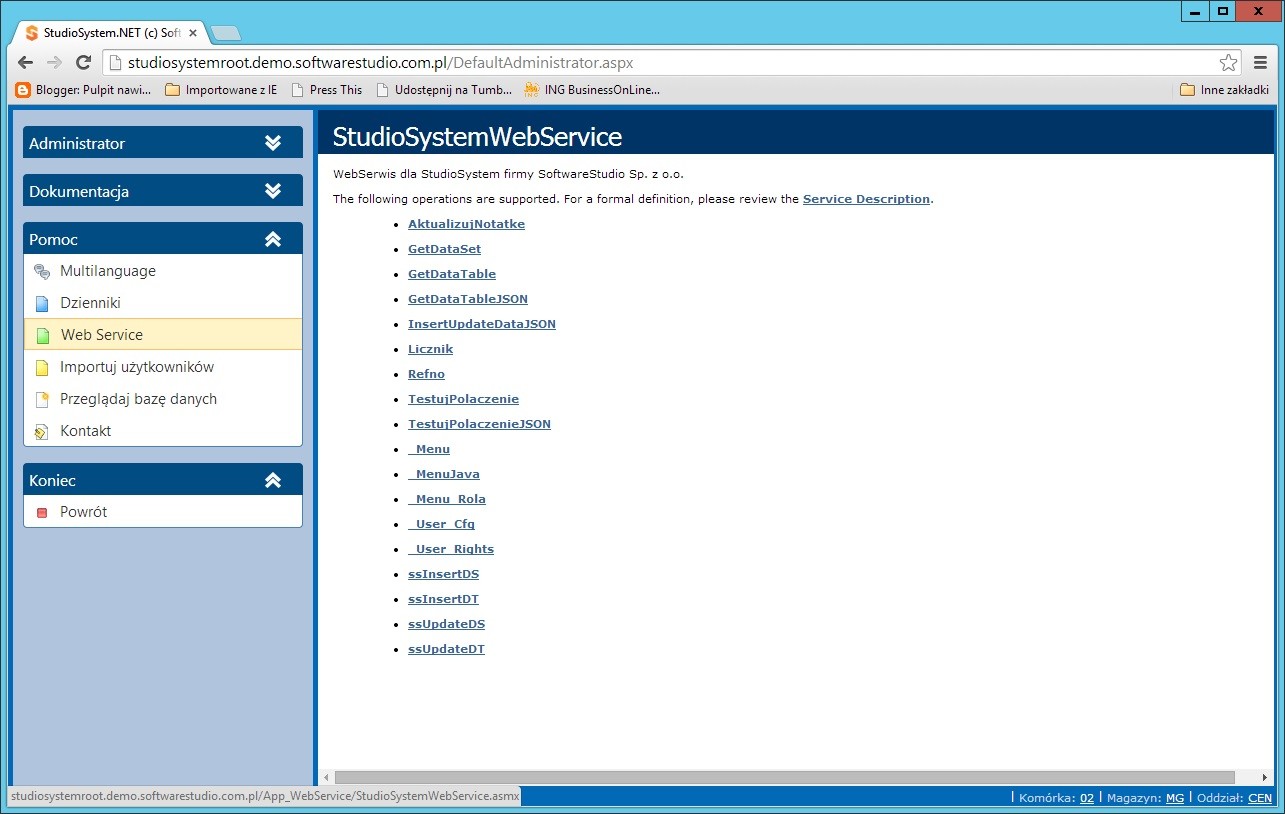Screen dimensions: 1285x814
Task: Open the Refno operation link
Action: (x=426, y=374)
